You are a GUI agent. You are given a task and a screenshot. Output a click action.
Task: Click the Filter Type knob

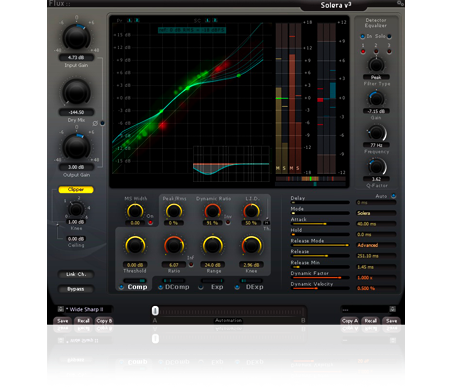(376, 65)
